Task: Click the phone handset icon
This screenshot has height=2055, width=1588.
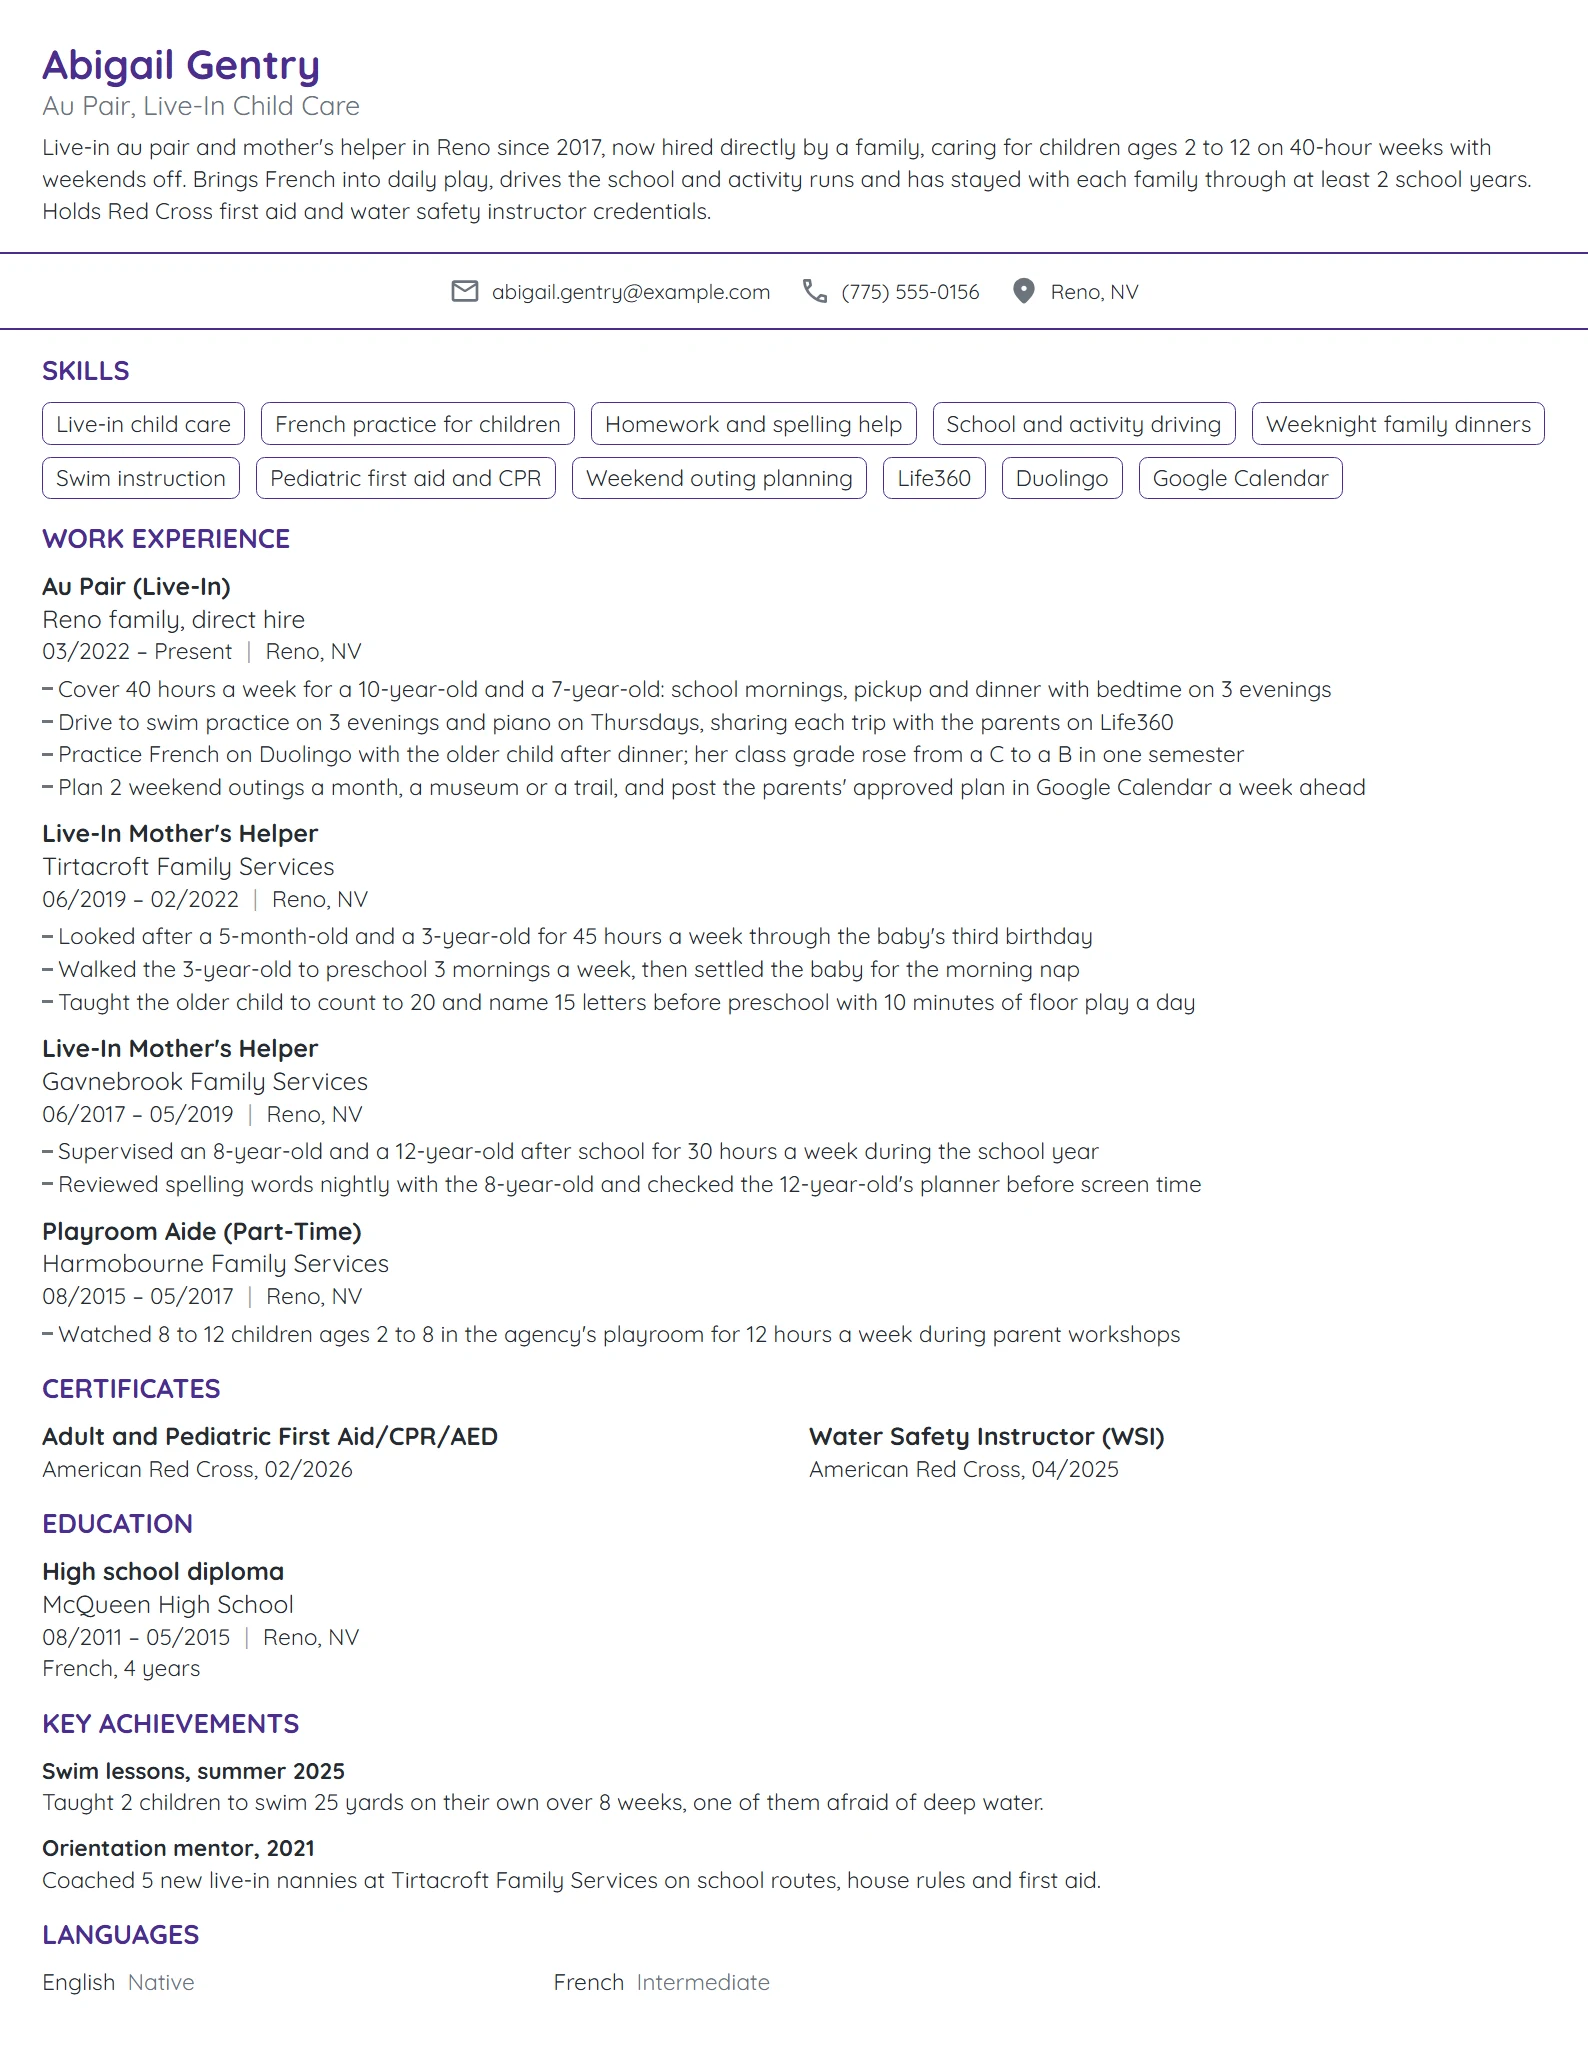Action: point(815,291)
